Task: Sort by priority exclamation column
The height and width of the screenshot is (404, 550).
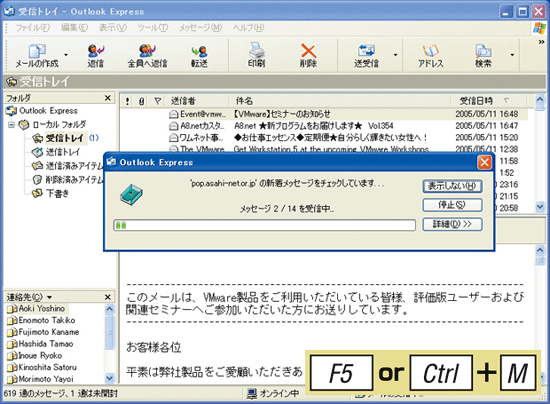Action: pos(127,101)
